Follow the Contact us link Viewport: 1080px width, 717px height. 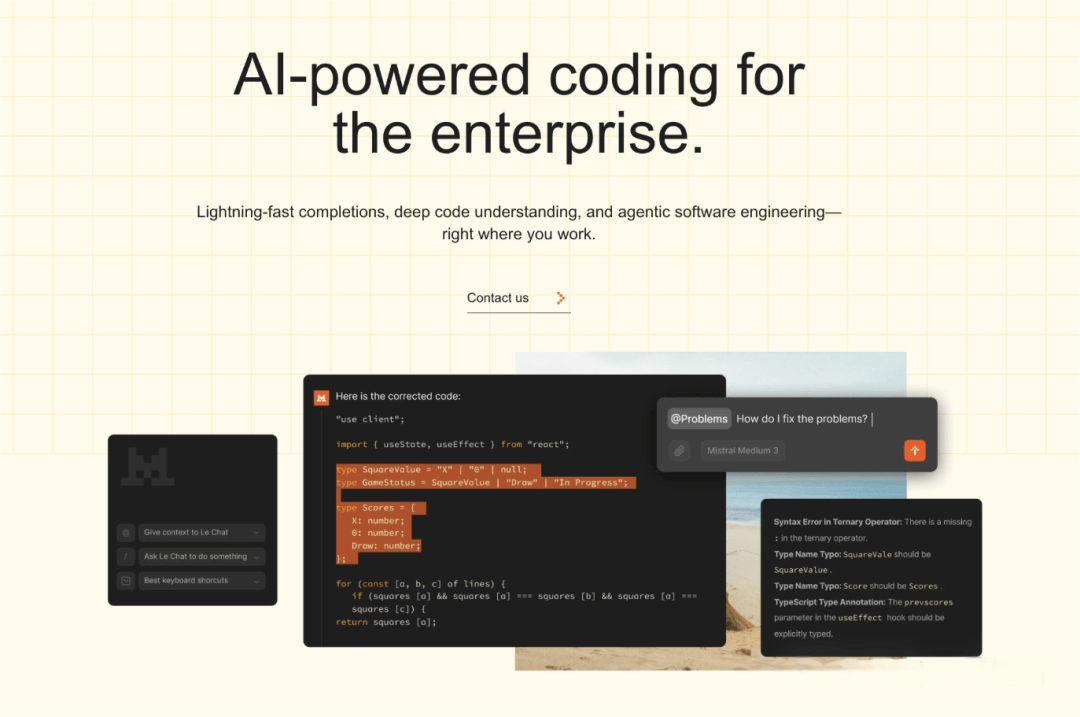(x=498, y=298)
